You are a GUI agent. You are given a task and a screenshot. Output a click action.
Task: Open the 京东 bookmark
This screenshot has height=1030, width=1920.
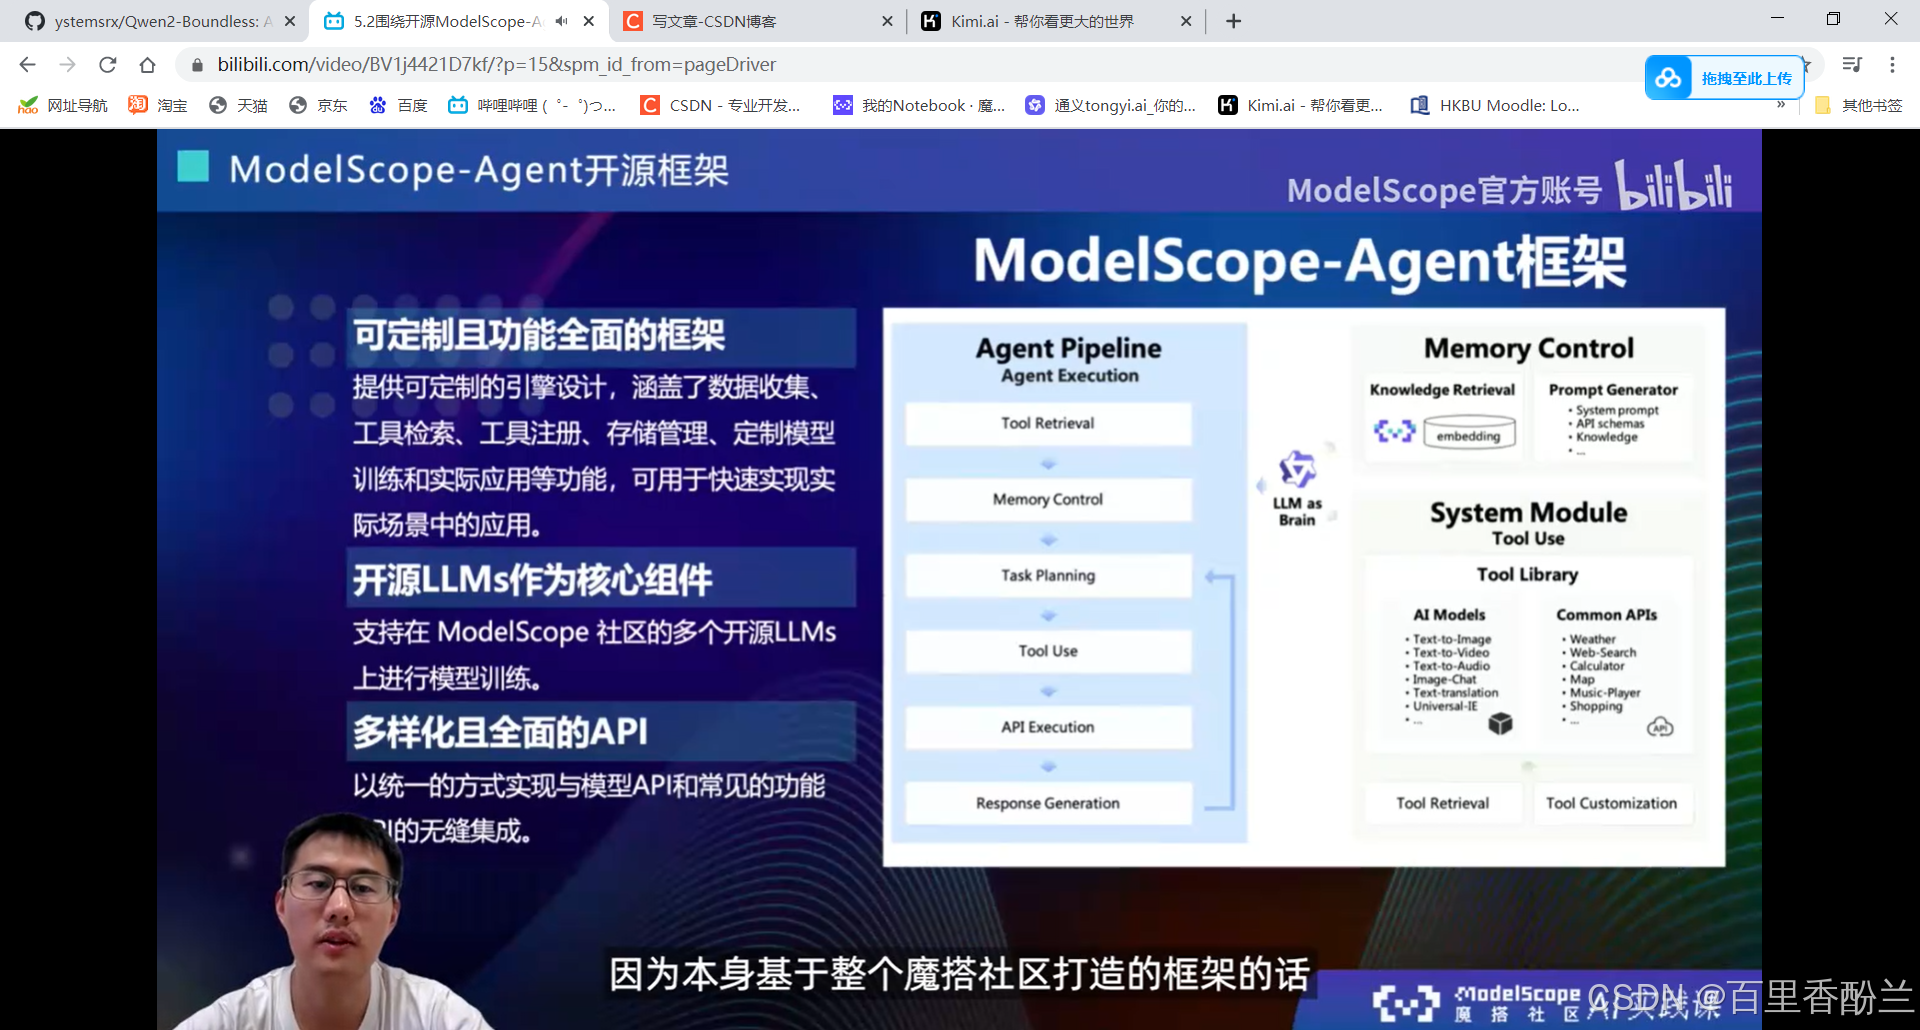[318, 105]
